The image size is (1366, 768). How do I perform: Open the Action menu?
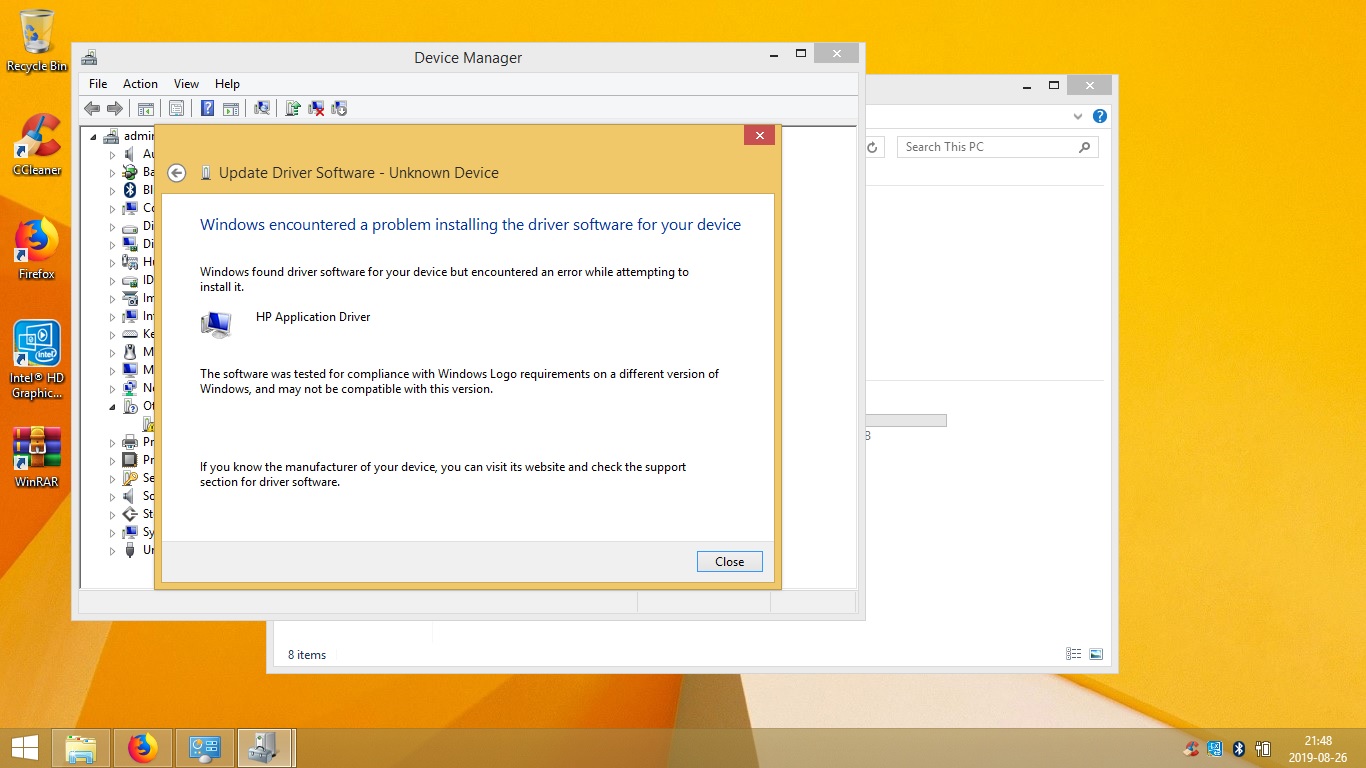(140, 84)
